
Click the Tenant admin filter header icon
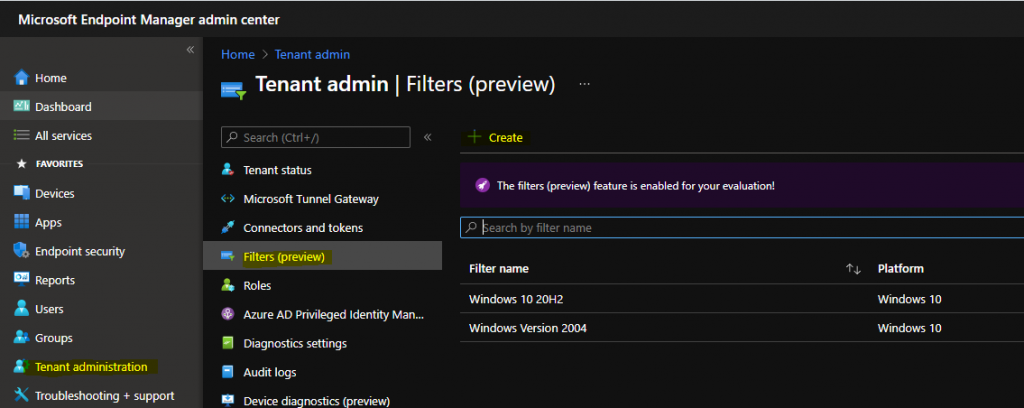233,89
